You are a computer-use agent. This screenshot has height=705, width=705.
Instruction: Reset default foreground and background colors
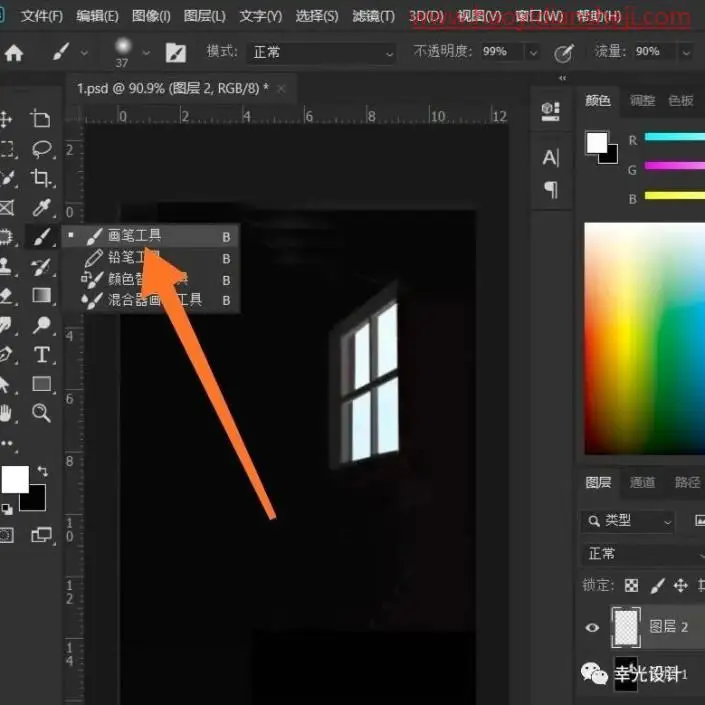click(7, 509)
